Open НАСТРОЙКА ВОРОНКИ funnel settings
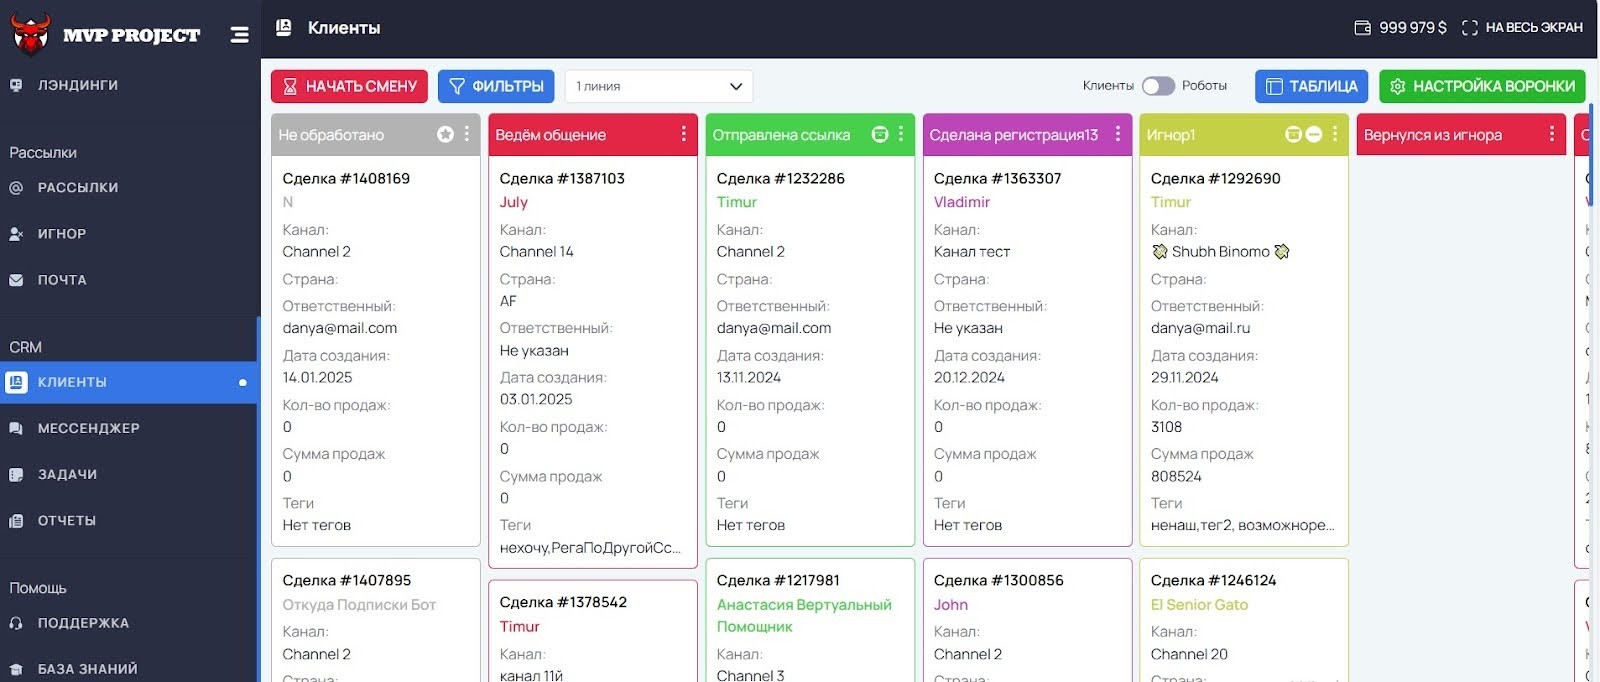The image size is (1600, 682). [1482, 86]
